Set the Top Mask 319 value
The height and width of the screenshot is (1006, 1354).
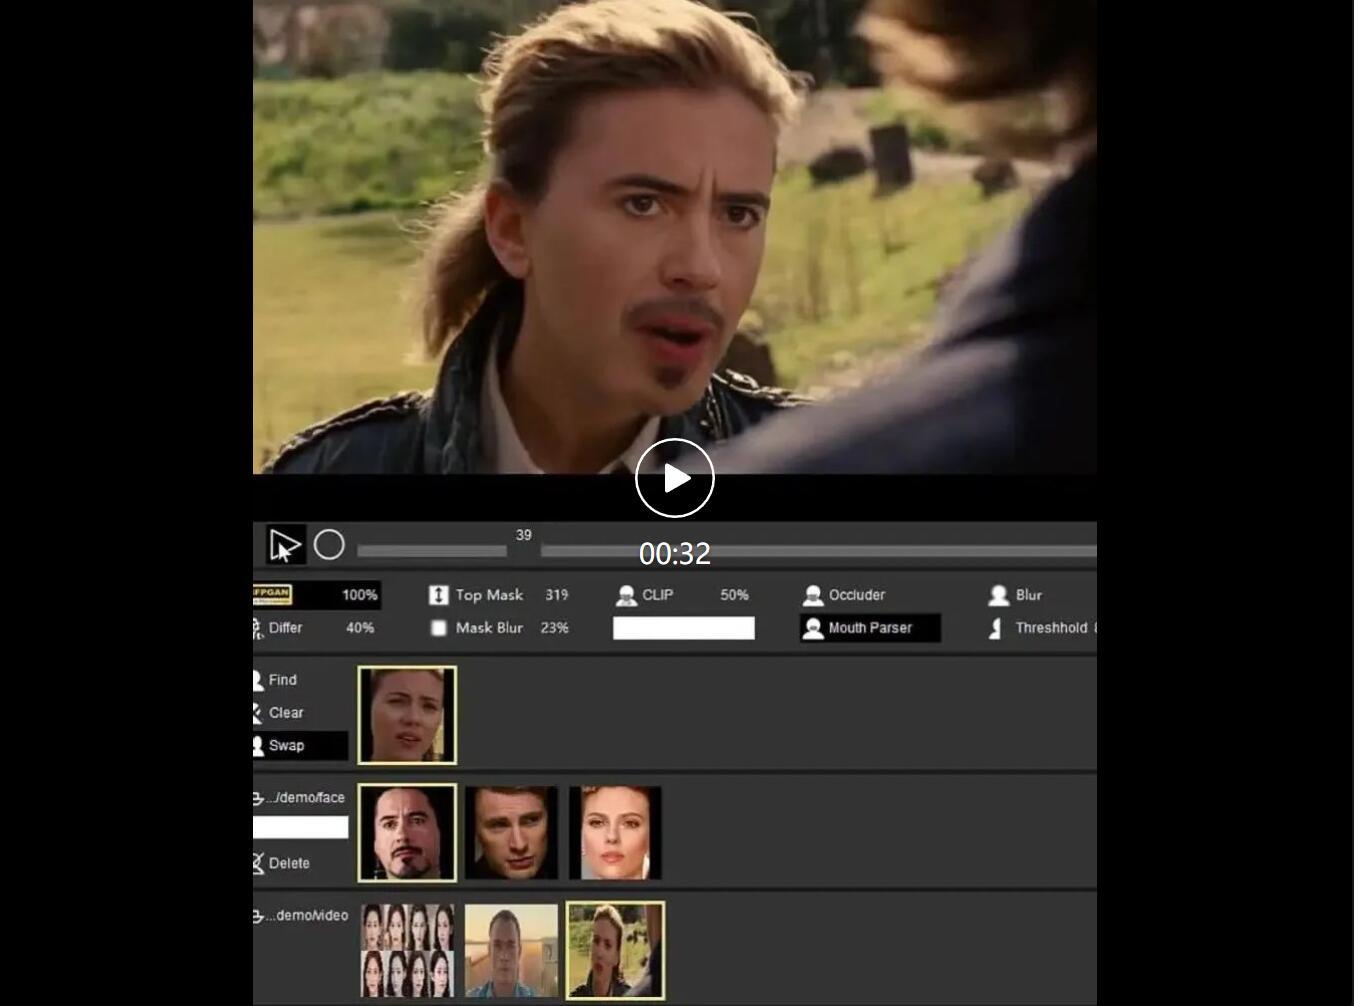pyautogui.click(x=557, y=595)
